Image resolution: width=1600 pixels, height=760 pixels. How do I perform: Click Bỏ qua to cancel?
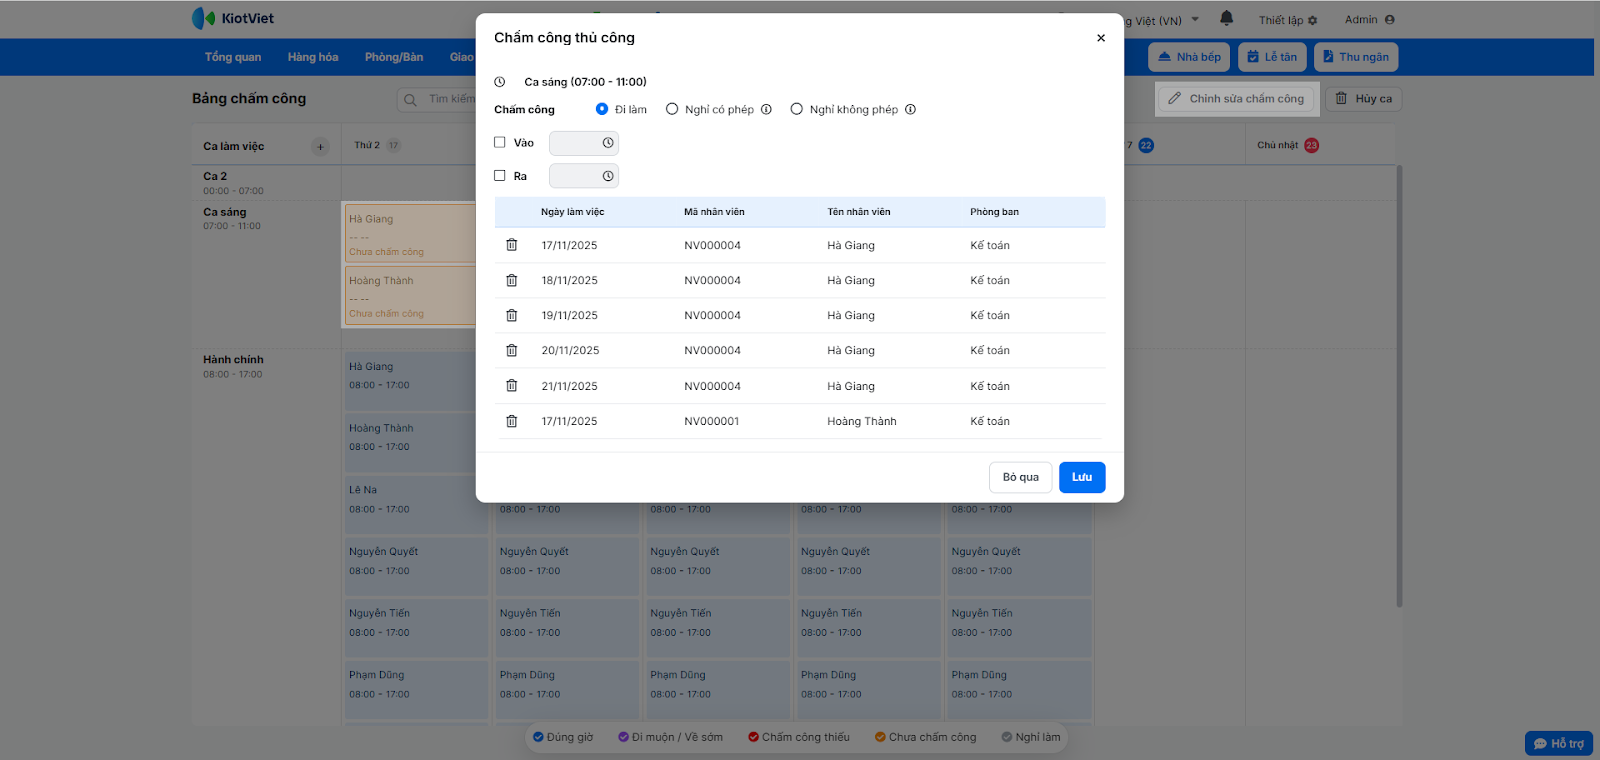[1021, 477]
